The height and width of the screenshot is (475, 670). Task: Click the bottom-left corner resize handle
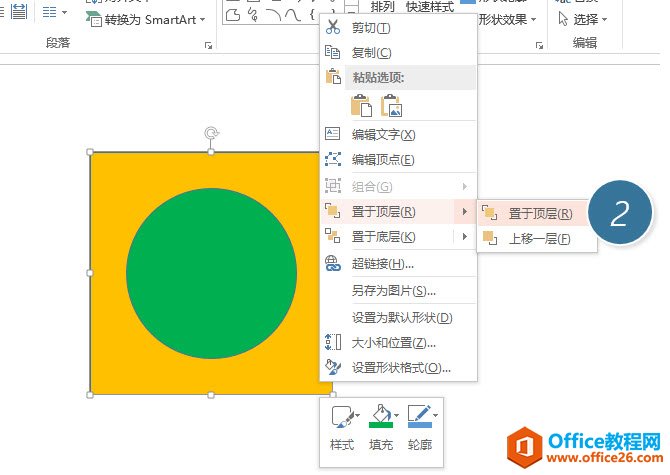point(90,395)
